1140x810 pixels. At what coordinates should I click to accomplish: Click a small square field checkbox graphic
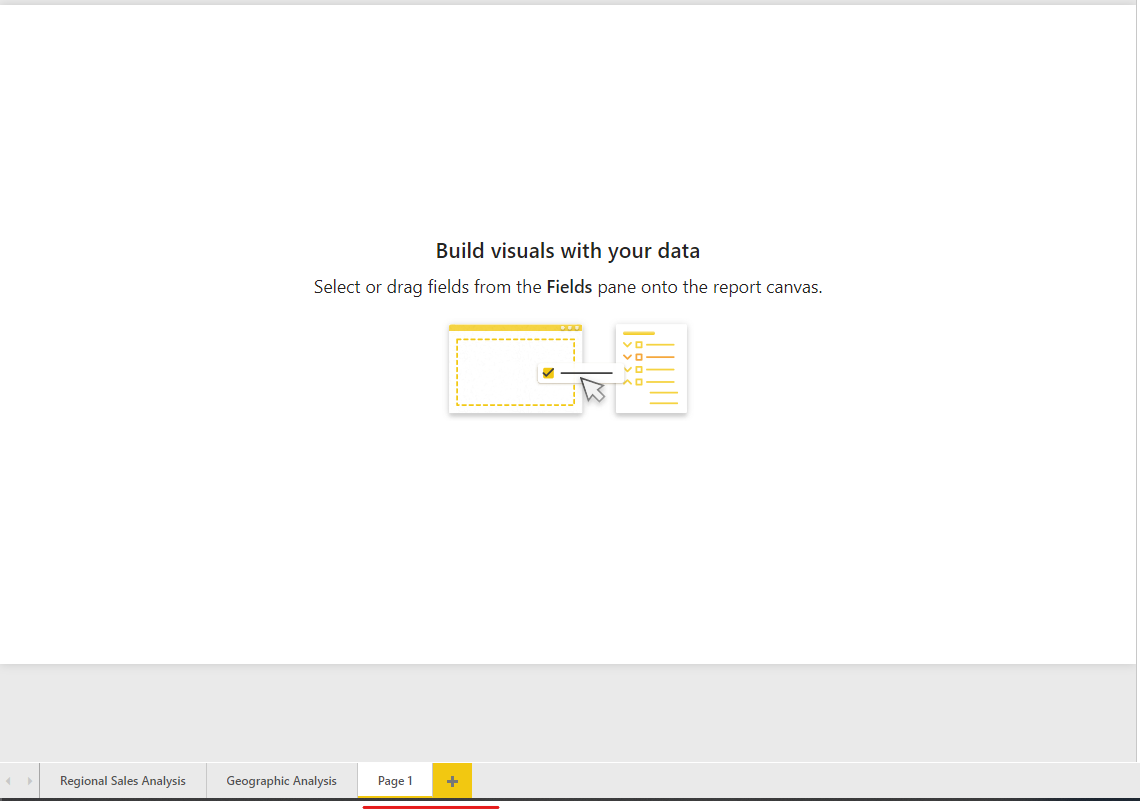click(639, 345)
